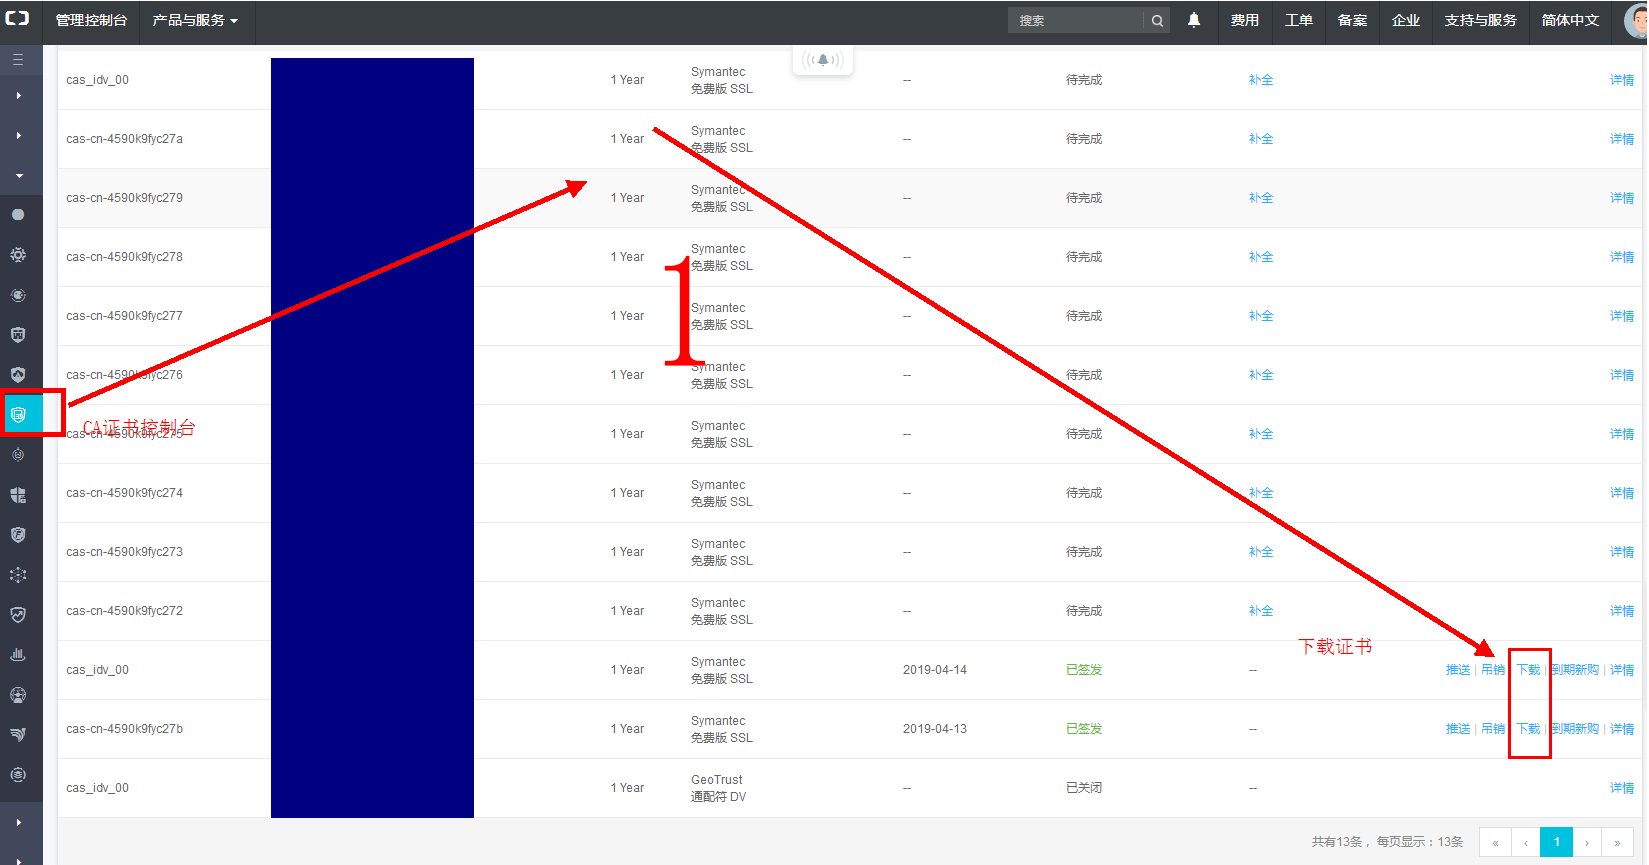Click the gear icon in left sidebar
Image resolution: width=1649 pixels, height=865 pixels.
18,255
